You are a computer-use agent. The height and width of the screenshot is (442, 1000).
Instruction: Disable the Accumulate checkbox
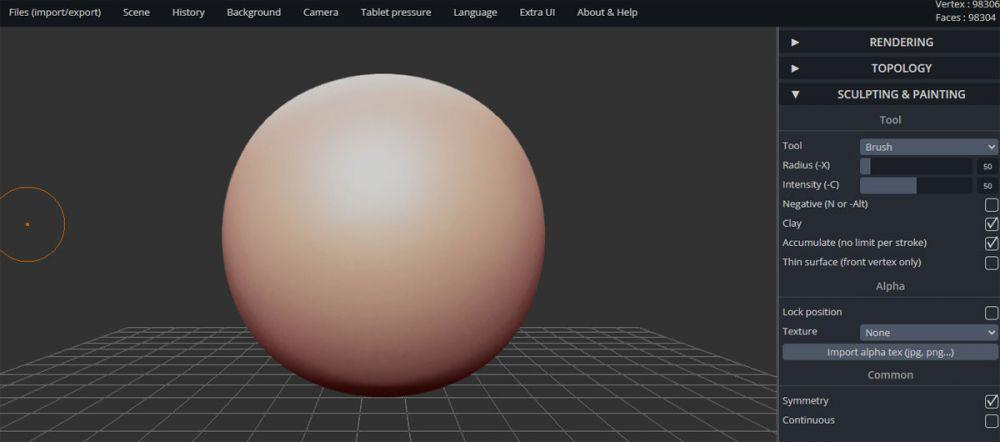(x=991, y=243)
